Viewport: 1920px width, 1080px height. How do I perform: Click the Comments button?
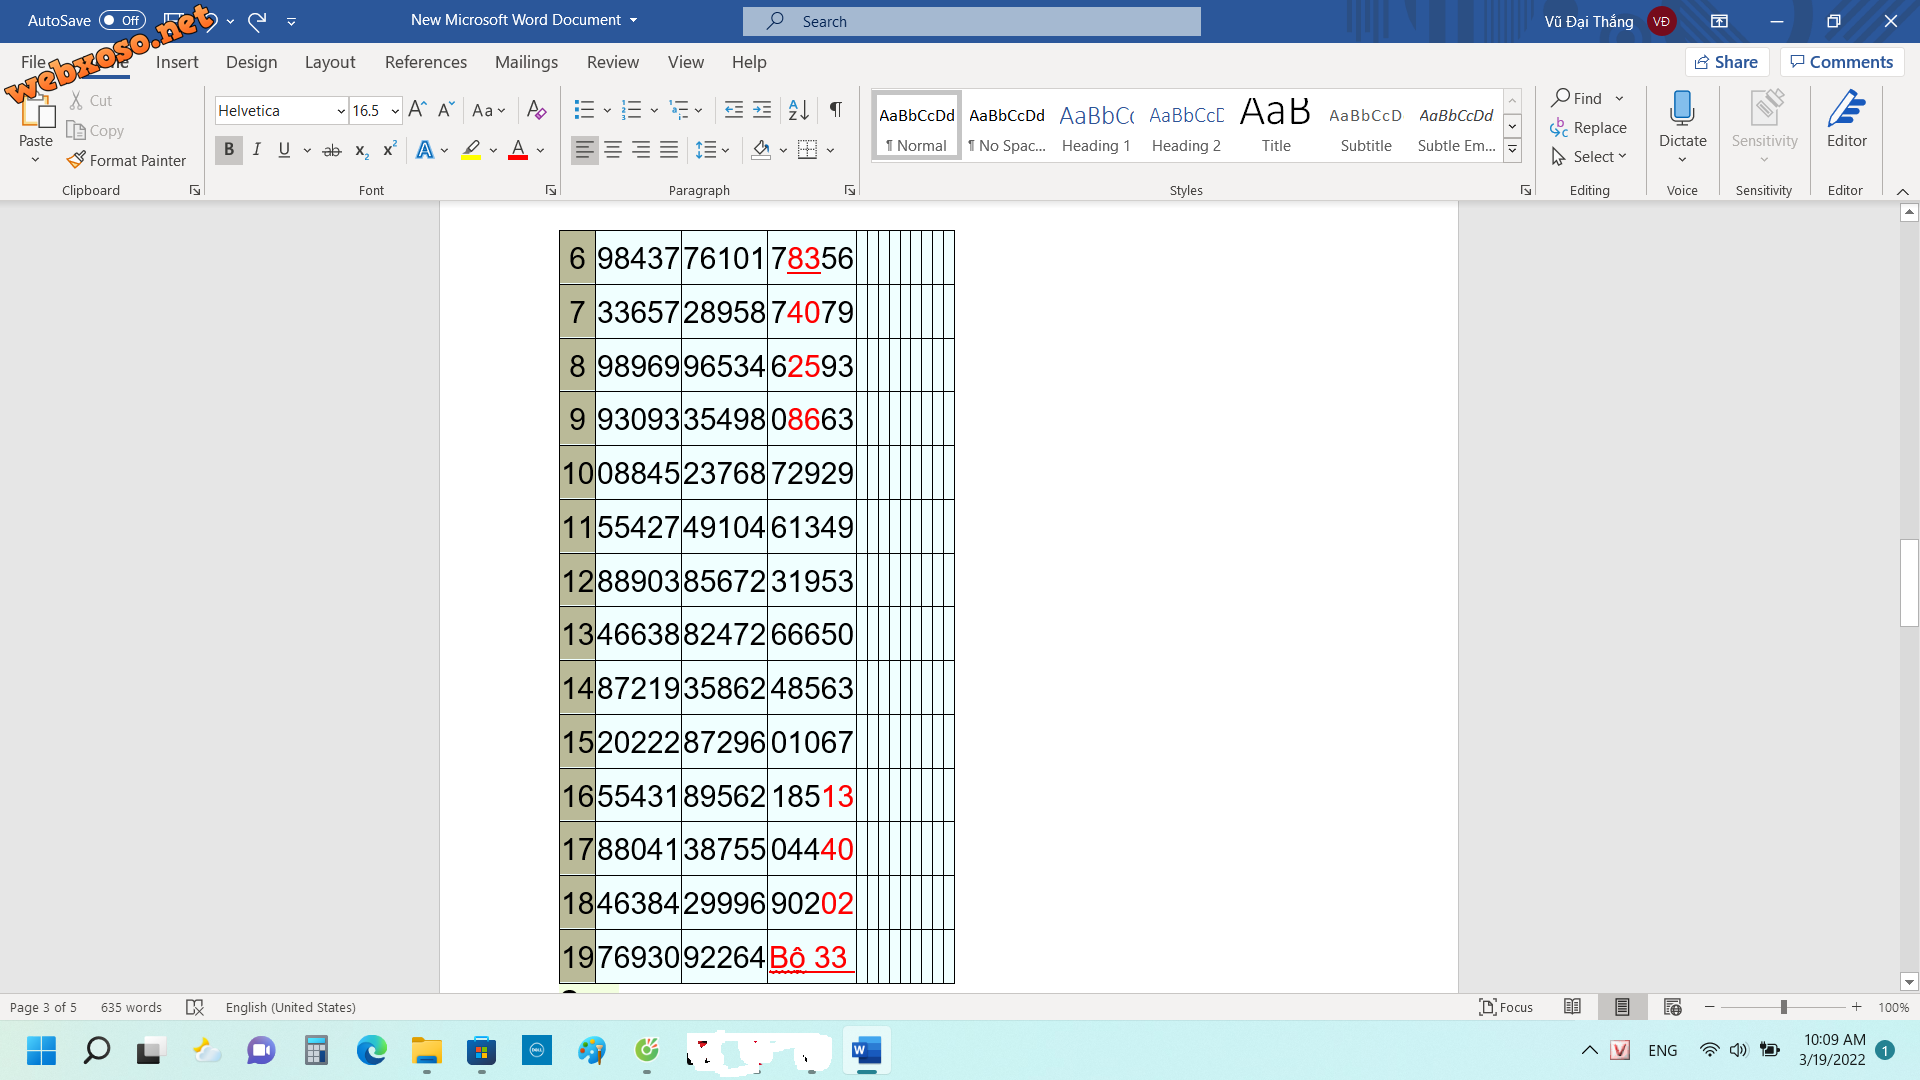click(x=1842, y=62)
